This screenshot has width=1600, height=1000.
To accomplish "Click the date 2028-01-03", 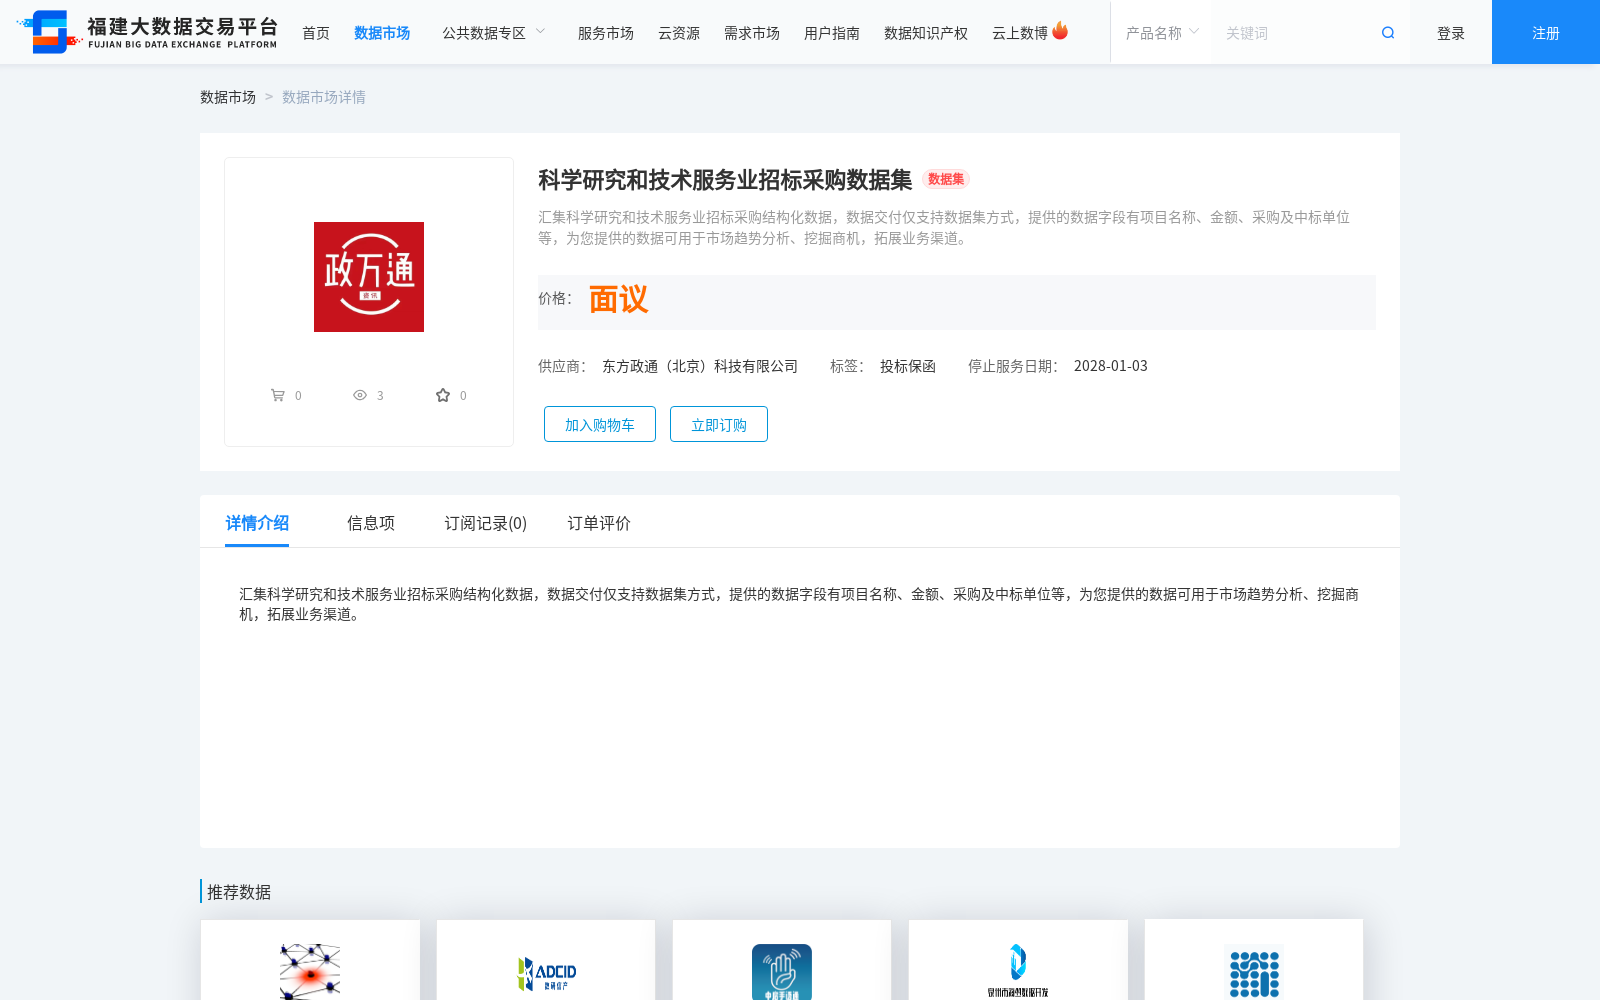I will [x=1111, y=366].
